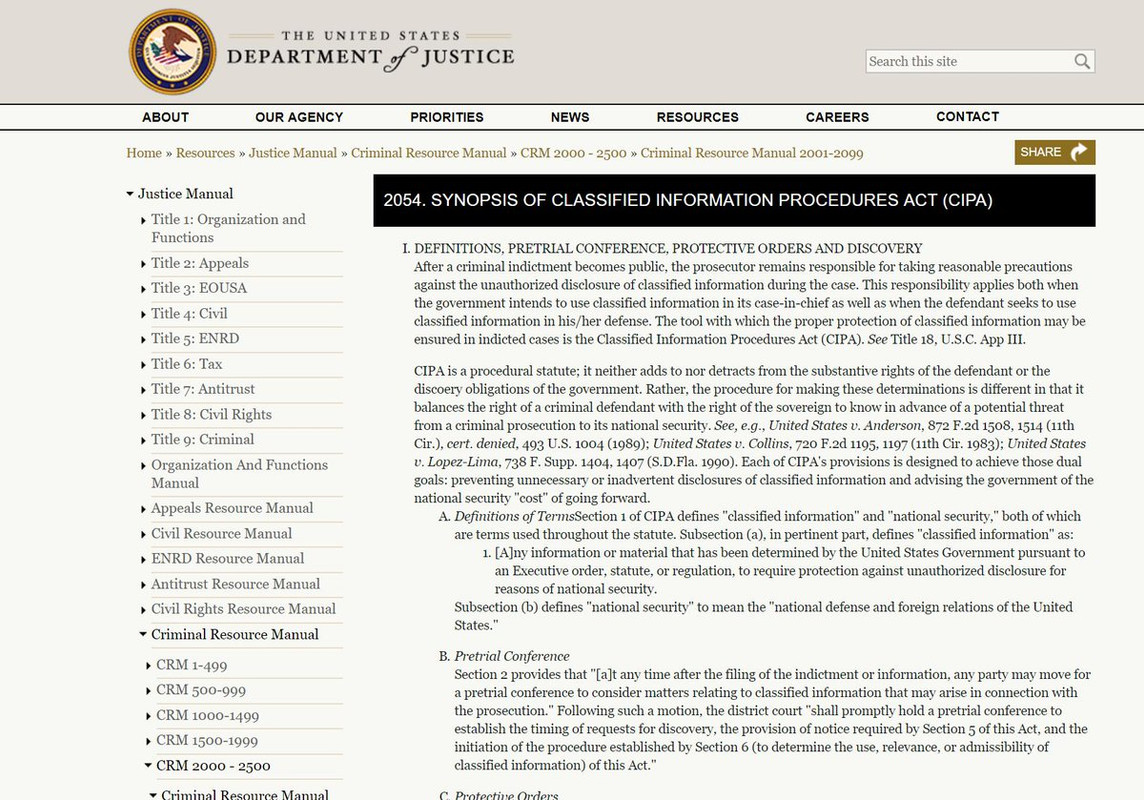1144x800 pixels.
Task: Open Title 9: Criminal sidebar link
Action: coord(202,440)
